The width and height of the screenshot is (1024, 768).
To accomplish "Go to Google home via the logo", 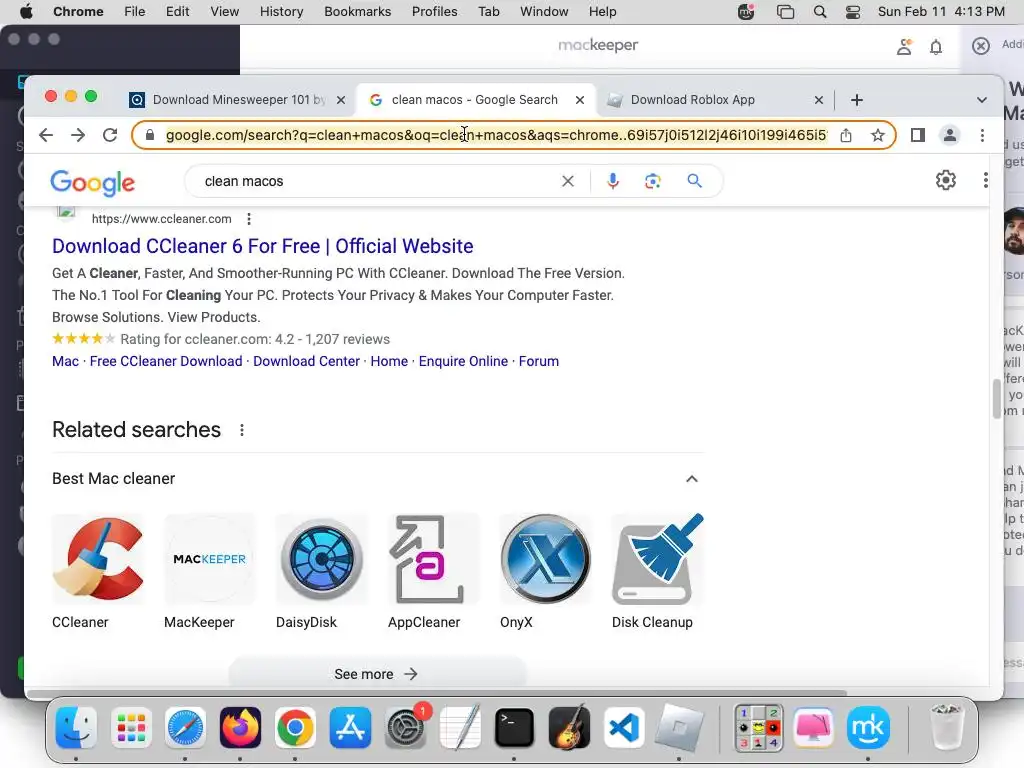I will (x=93, y=183).
